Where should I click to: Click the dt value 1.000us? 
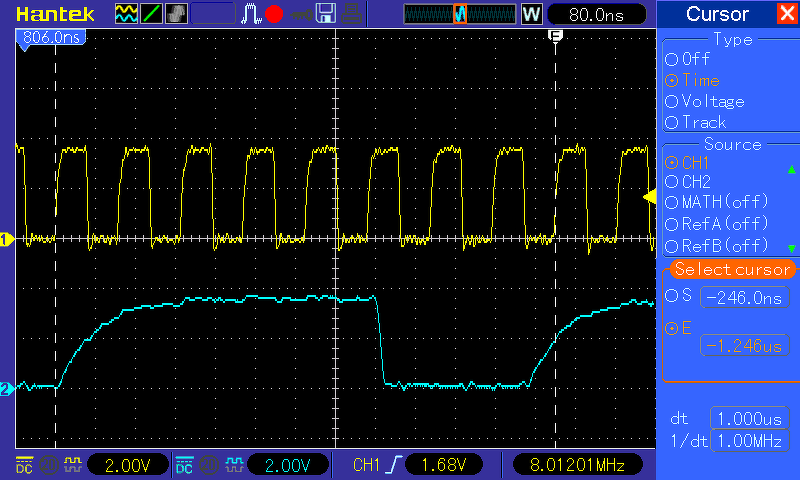[749, 419]
